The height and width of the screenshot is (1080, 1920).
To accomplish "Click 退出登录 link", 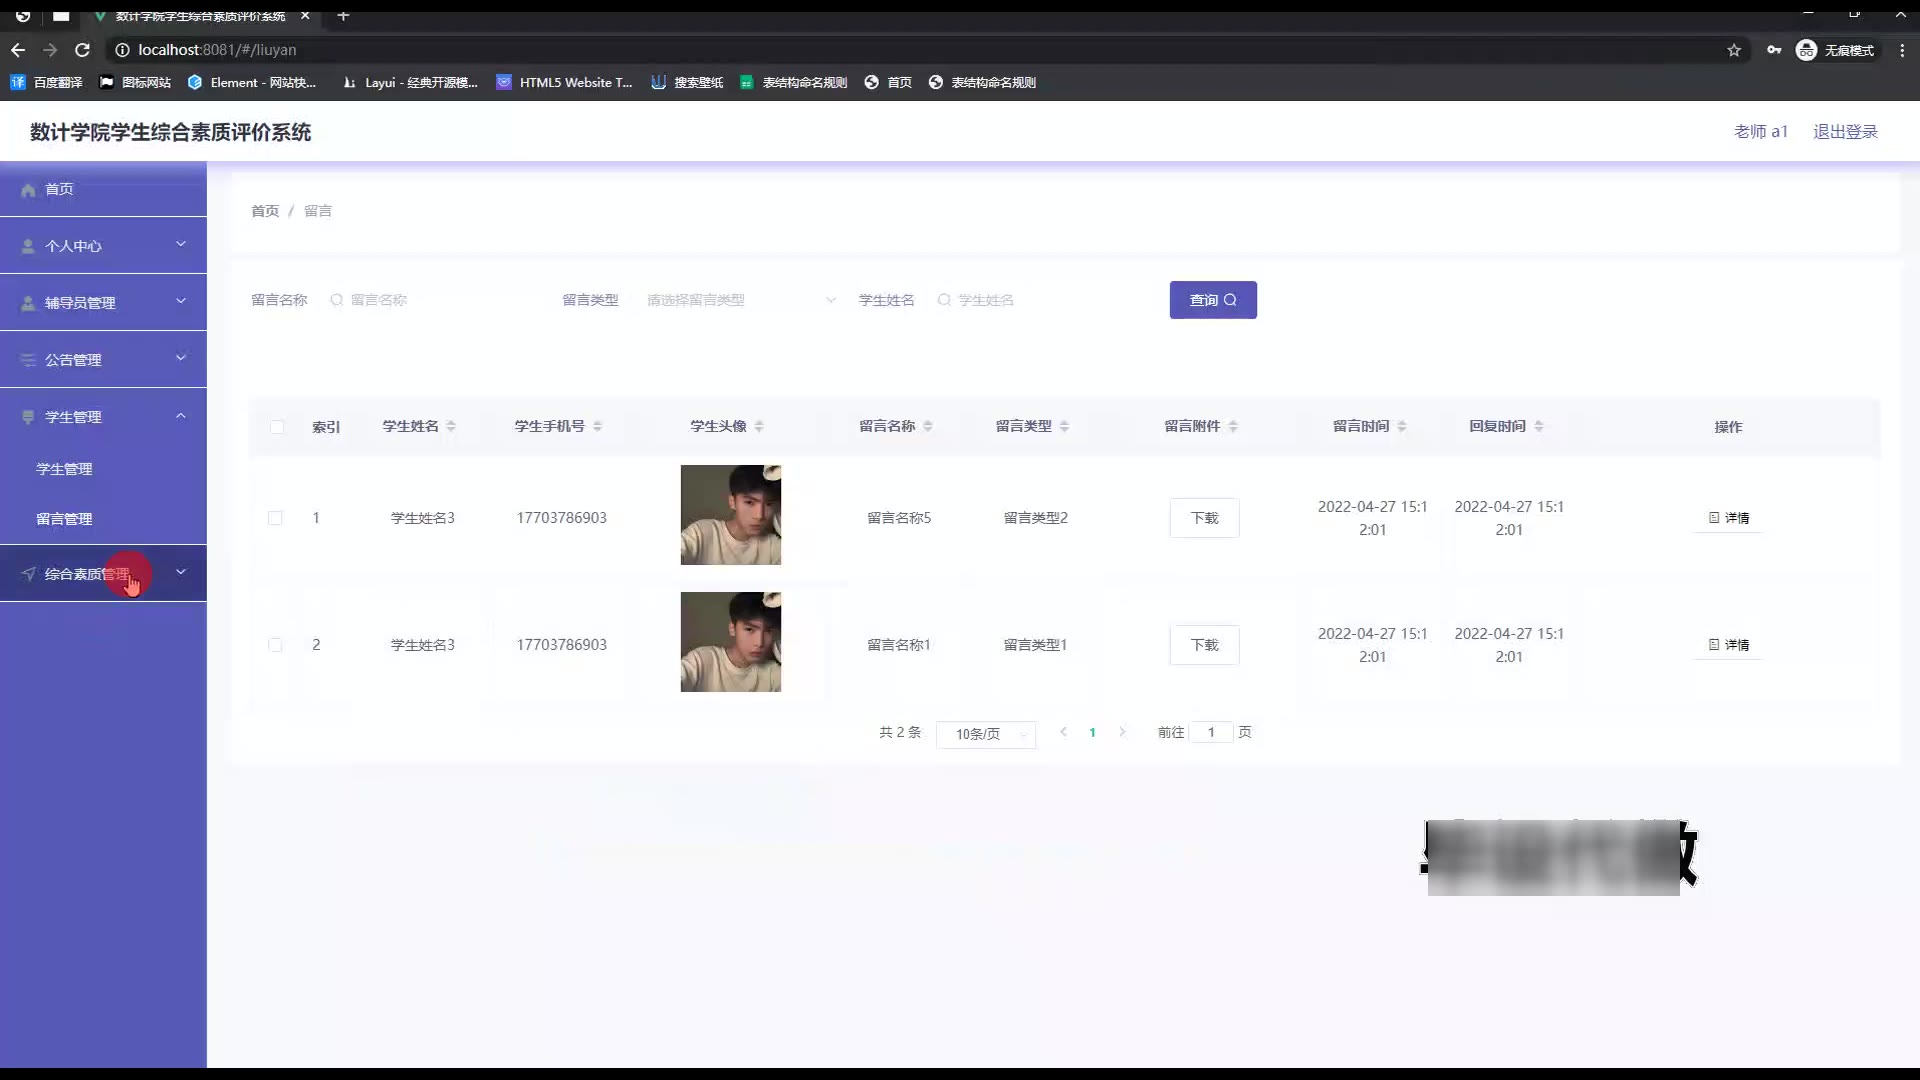I will point(1845,132).
